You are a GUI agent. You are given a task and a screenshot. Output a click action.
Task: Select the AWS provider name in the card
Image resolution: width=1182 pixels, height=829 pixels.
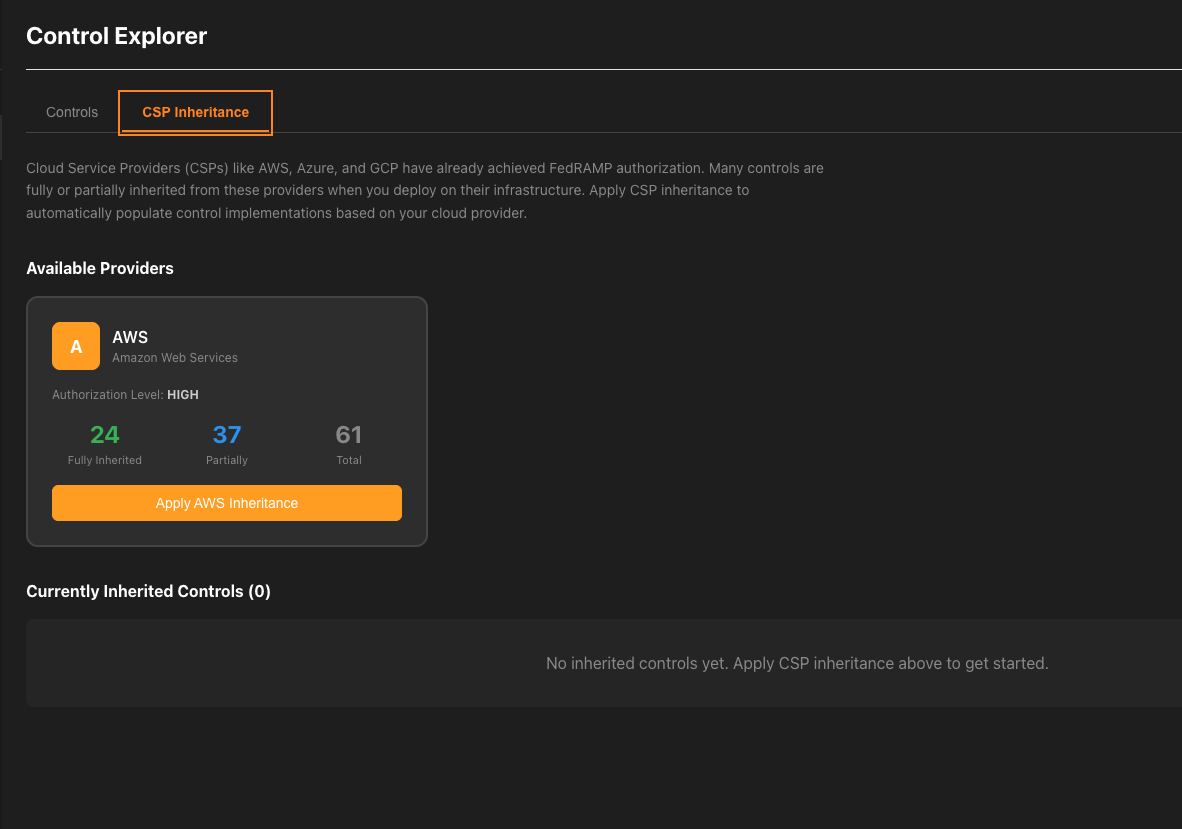(130, 338)
